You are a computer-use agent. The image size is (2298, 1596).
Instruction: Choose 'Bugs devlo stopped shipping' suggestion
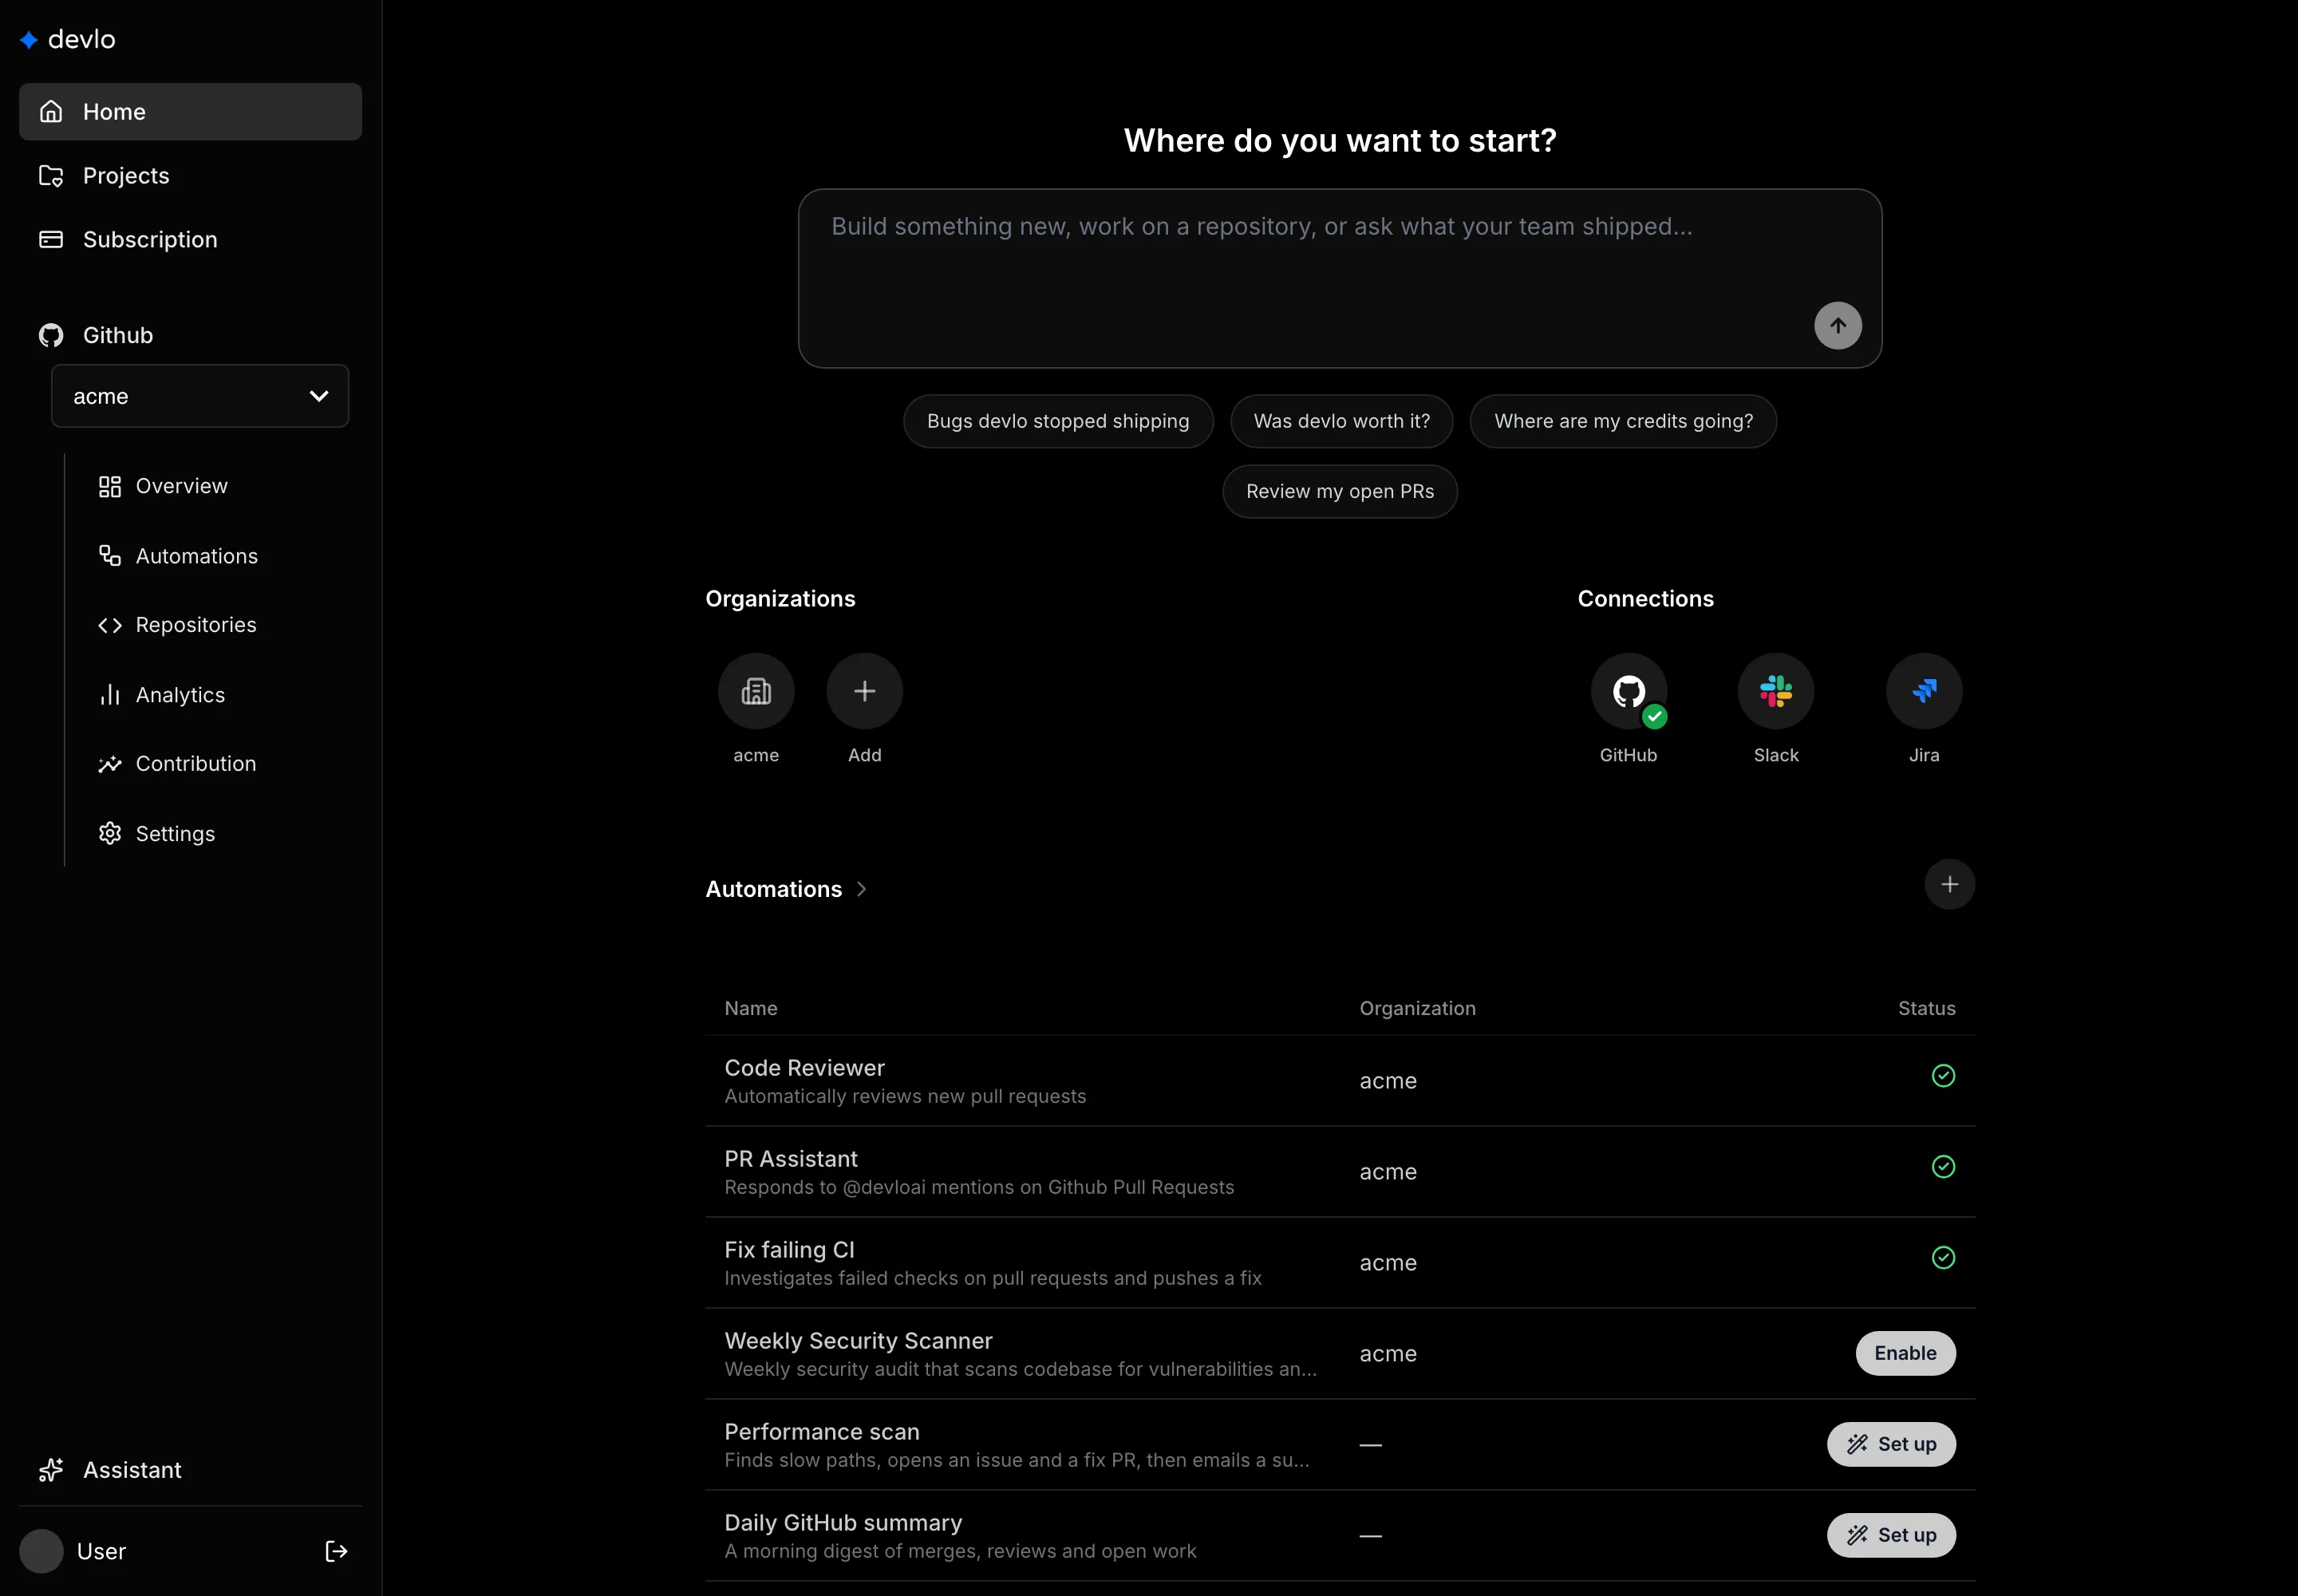[1058, 421]
